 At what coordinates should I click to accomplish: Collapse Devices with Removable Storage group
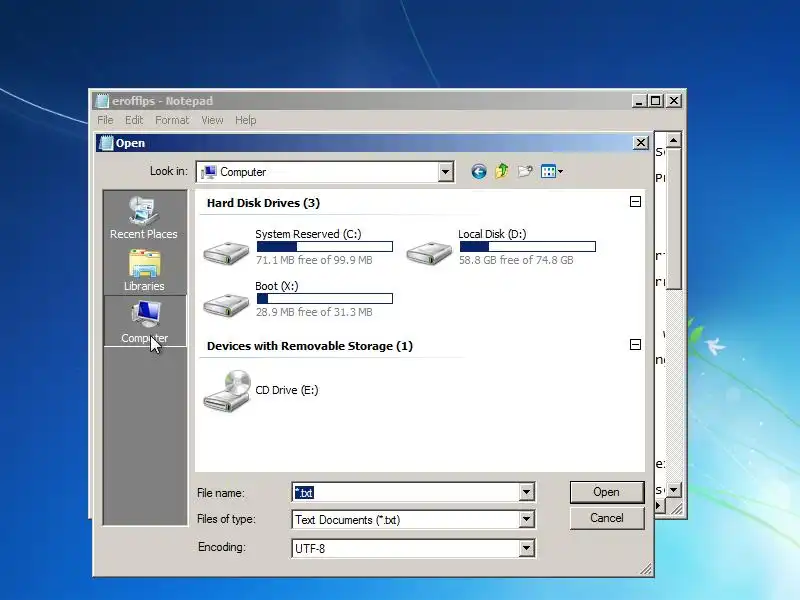point(635,345)
